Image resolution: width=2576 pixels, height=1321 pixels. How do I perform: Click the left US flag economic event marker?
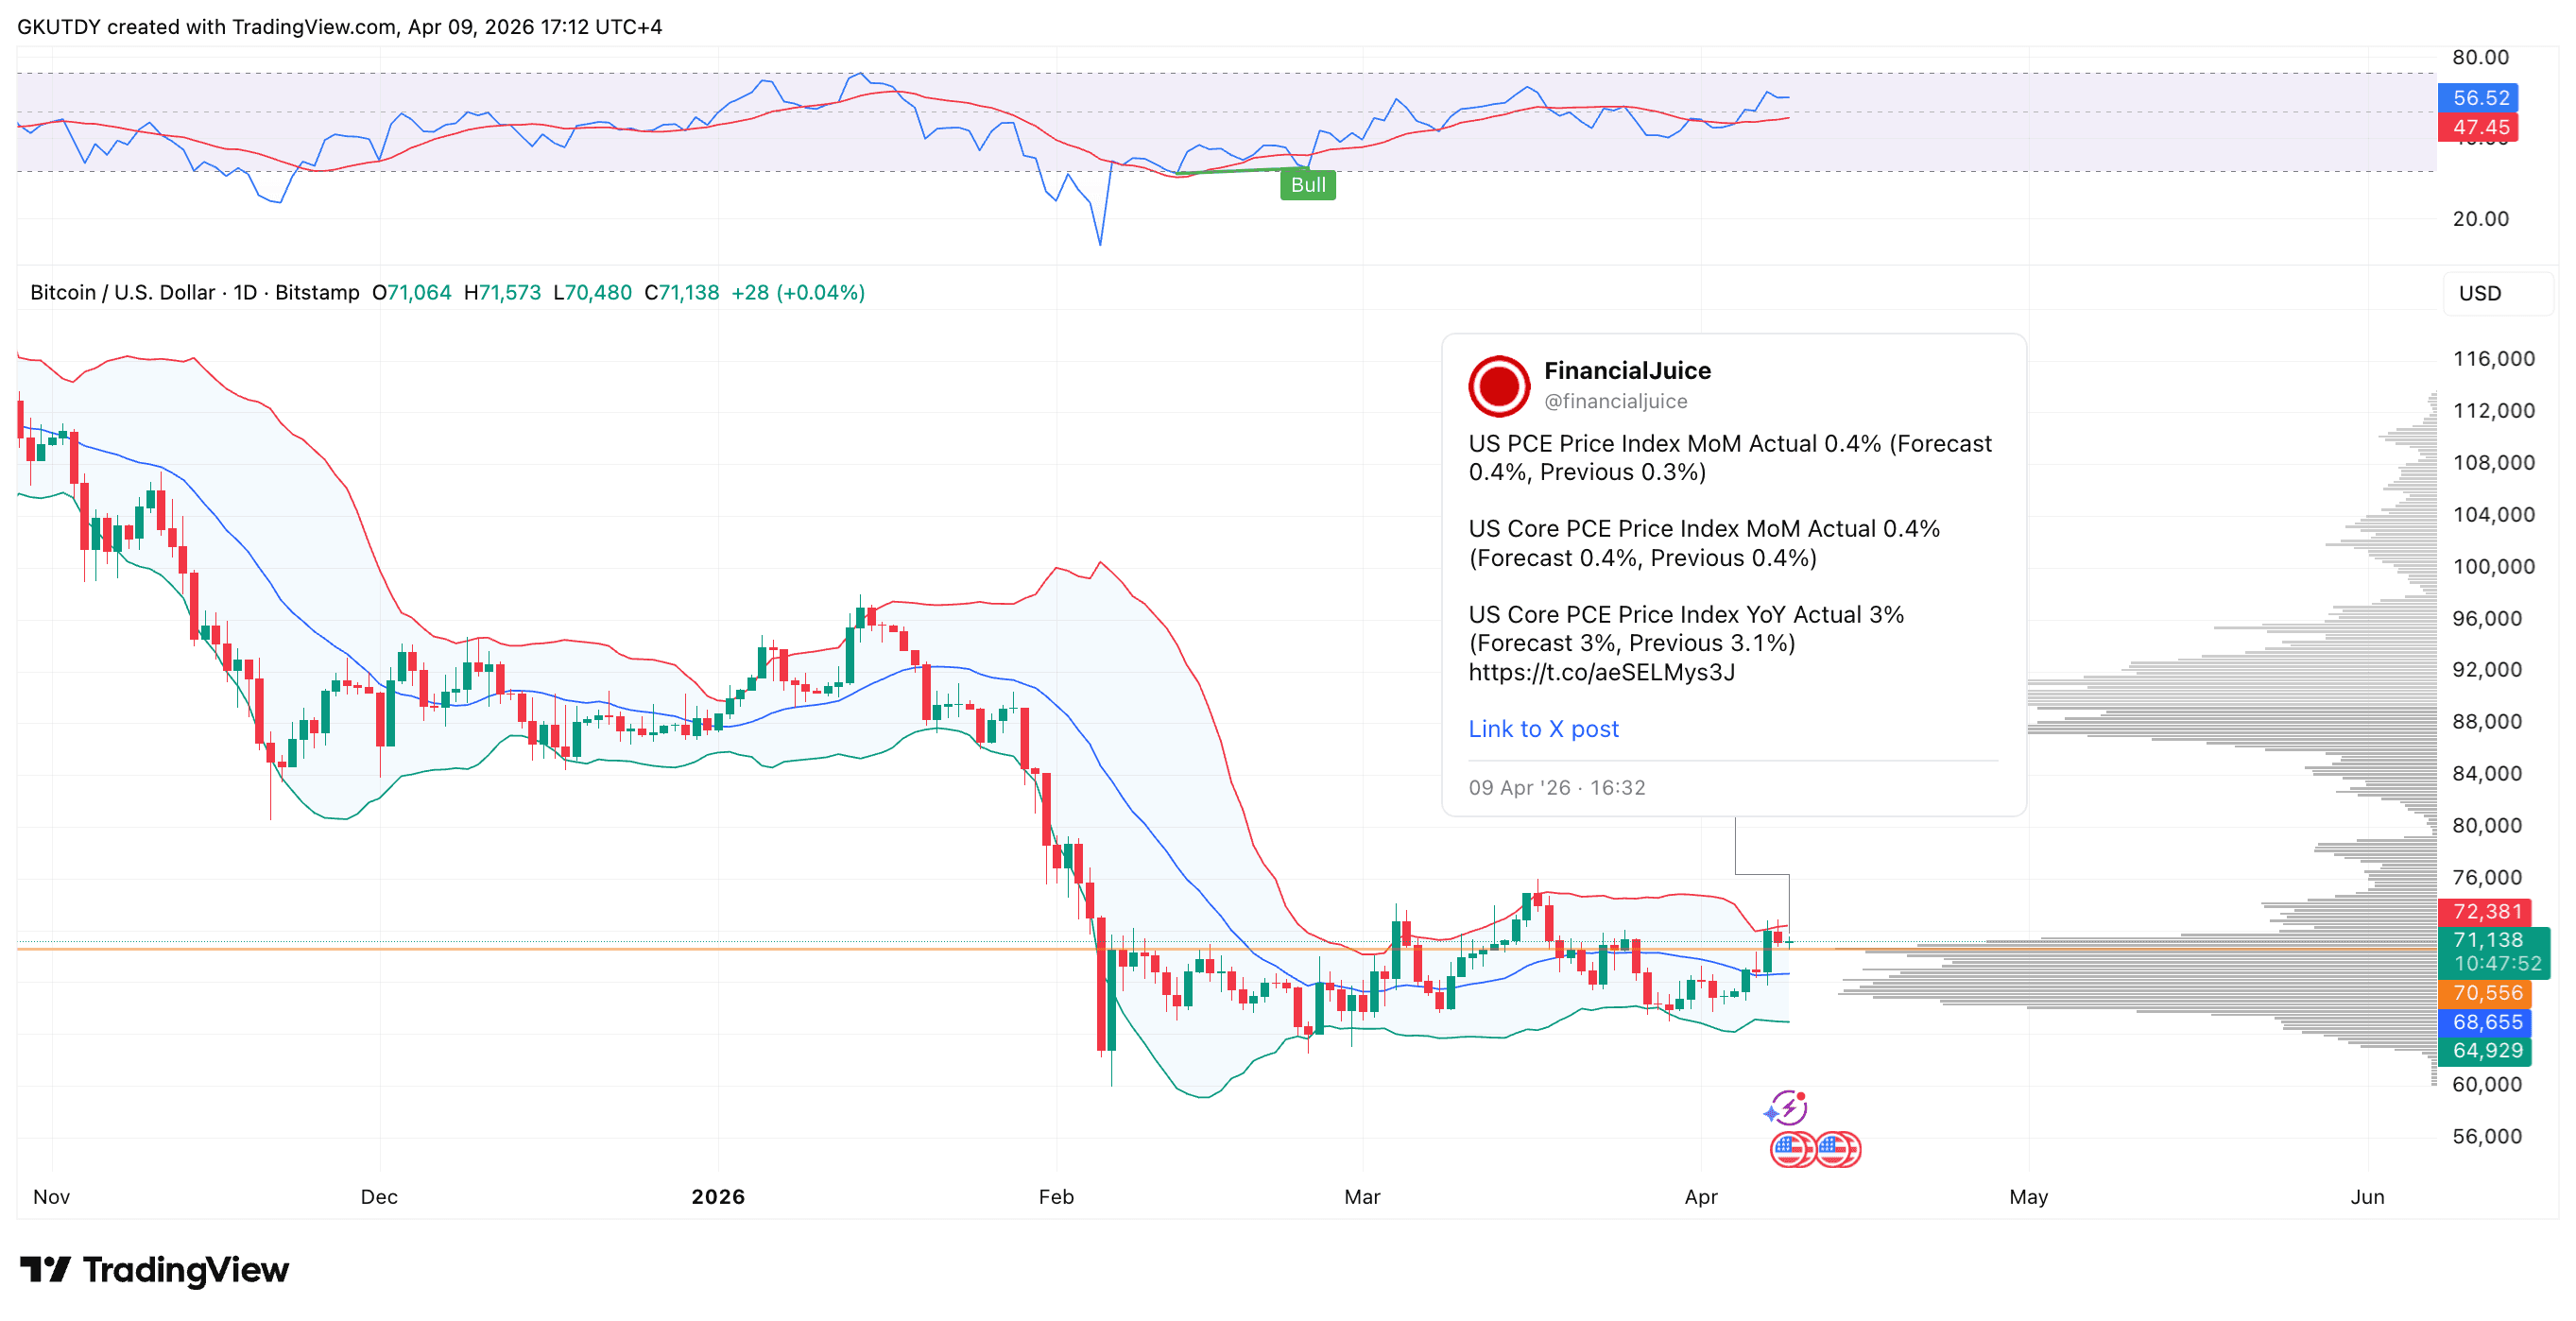pyautogui.click(x=1791, y=1149)
